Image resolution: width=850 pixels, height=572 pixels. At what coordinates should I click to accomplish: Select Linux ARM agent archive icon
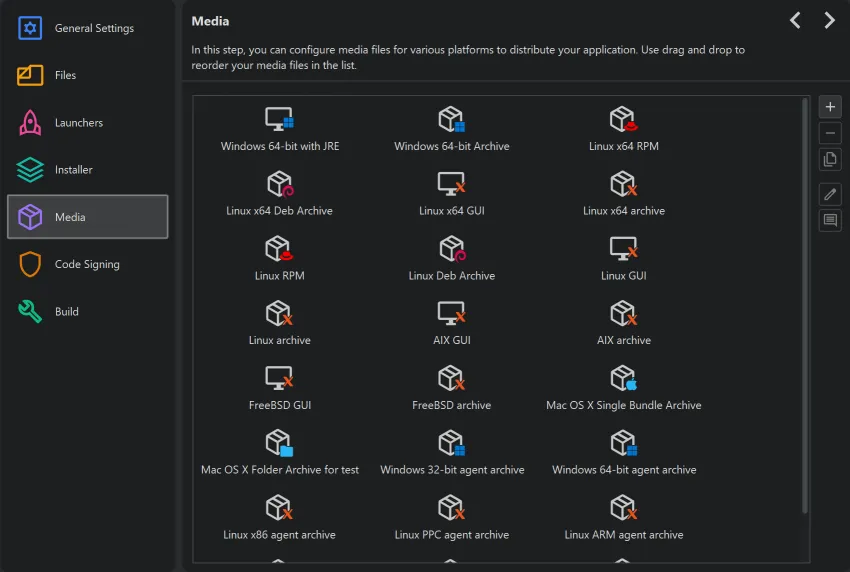[x=623, y=508]
